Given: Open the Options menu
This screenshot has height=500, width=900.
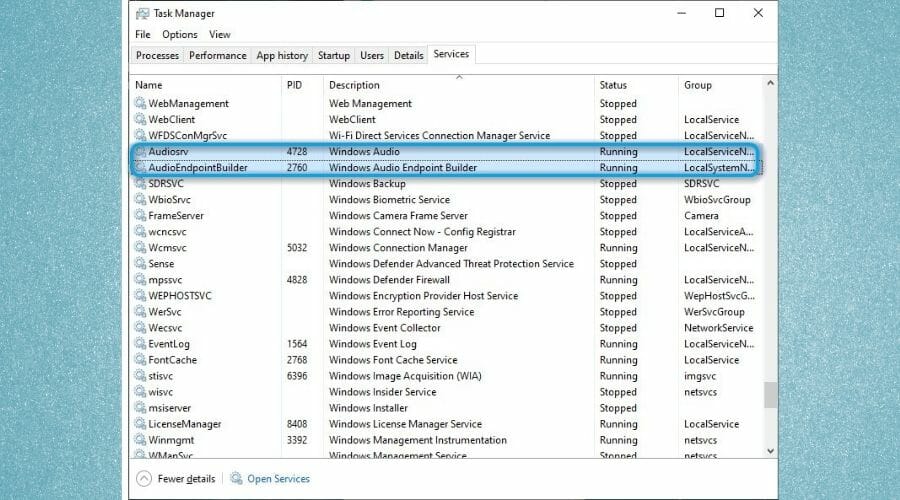Looking at the screenshot, I should click(x=180, y=34).
